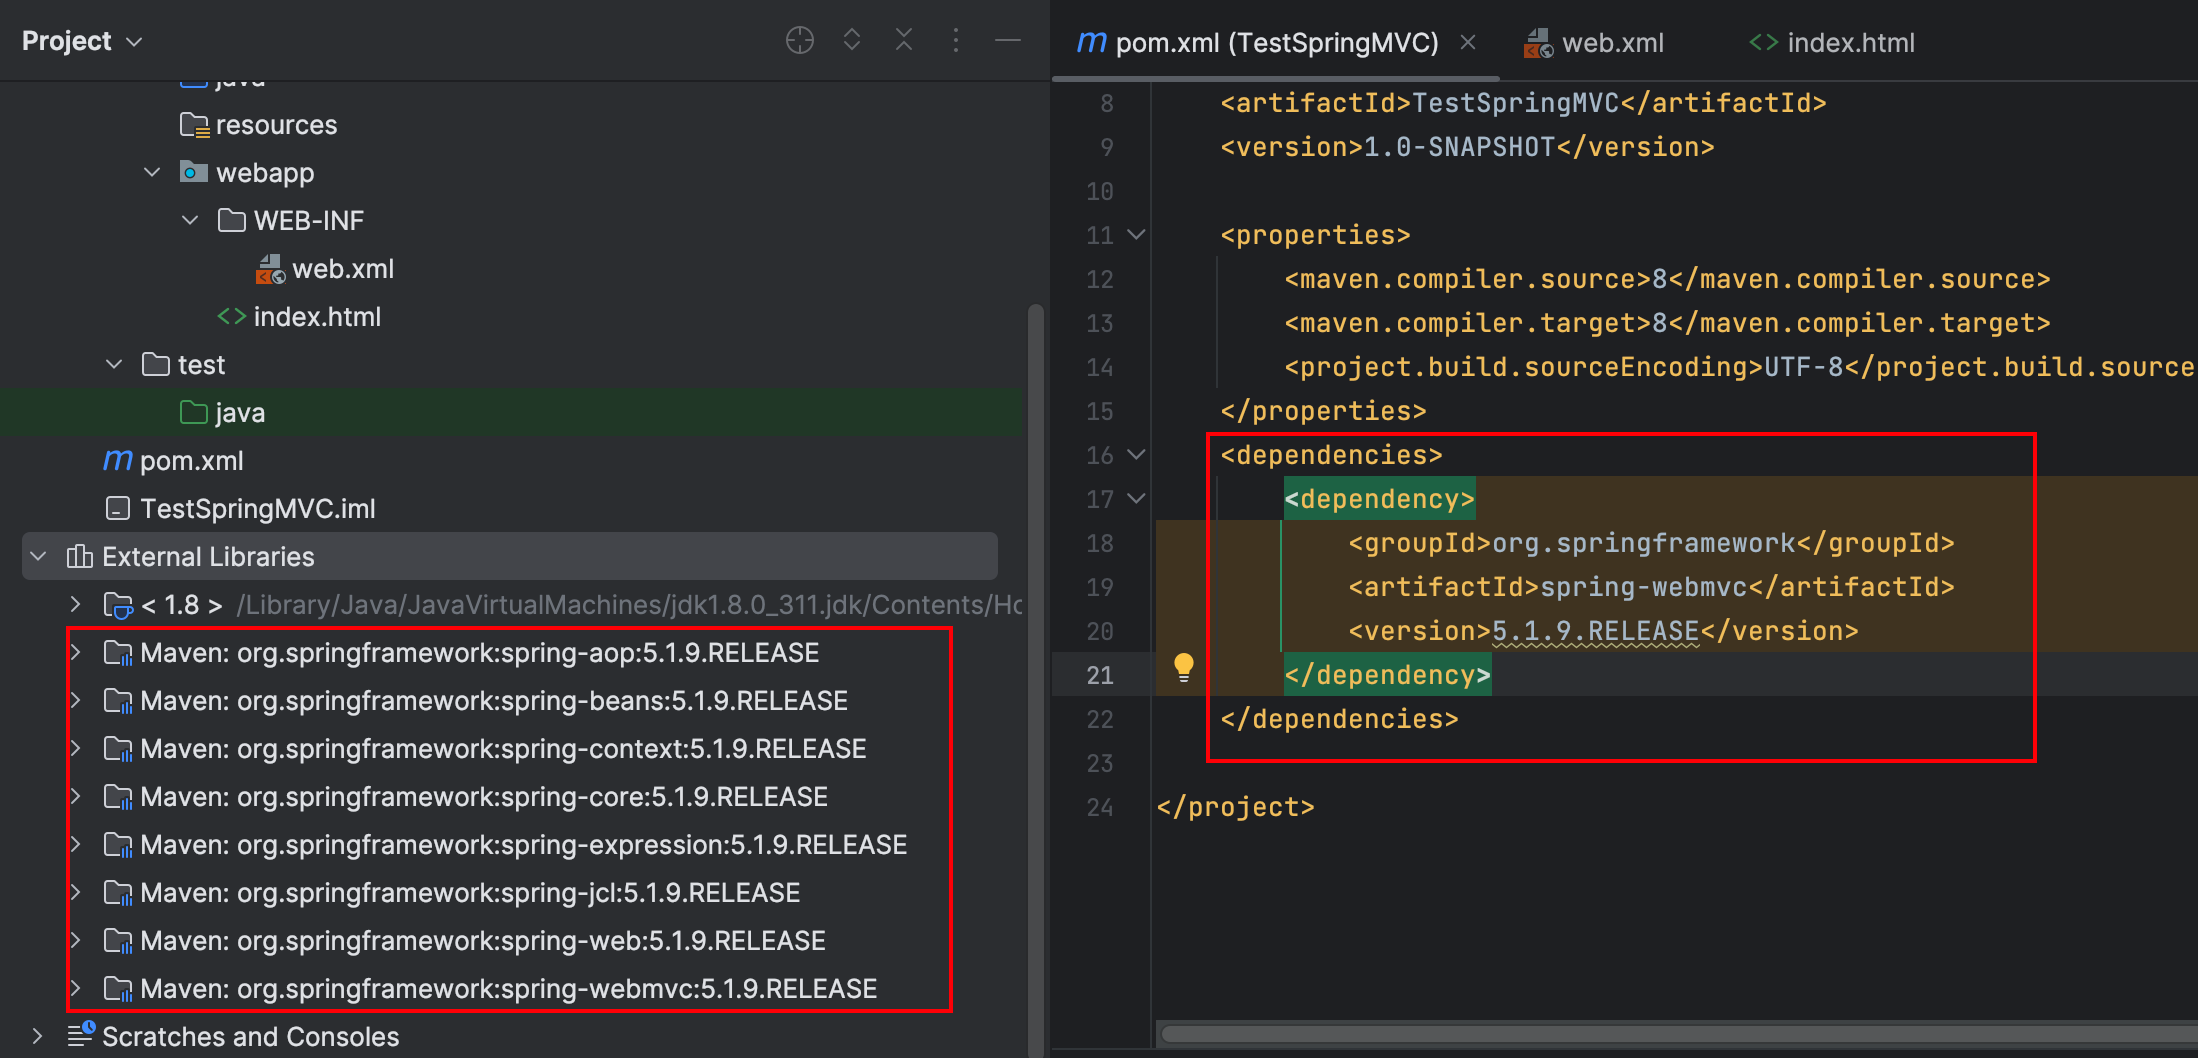Click the Expand/Collapse All icon in the Project toolbar
Viewport: 2198px width, 1058px height.
(x=852, y=41)
